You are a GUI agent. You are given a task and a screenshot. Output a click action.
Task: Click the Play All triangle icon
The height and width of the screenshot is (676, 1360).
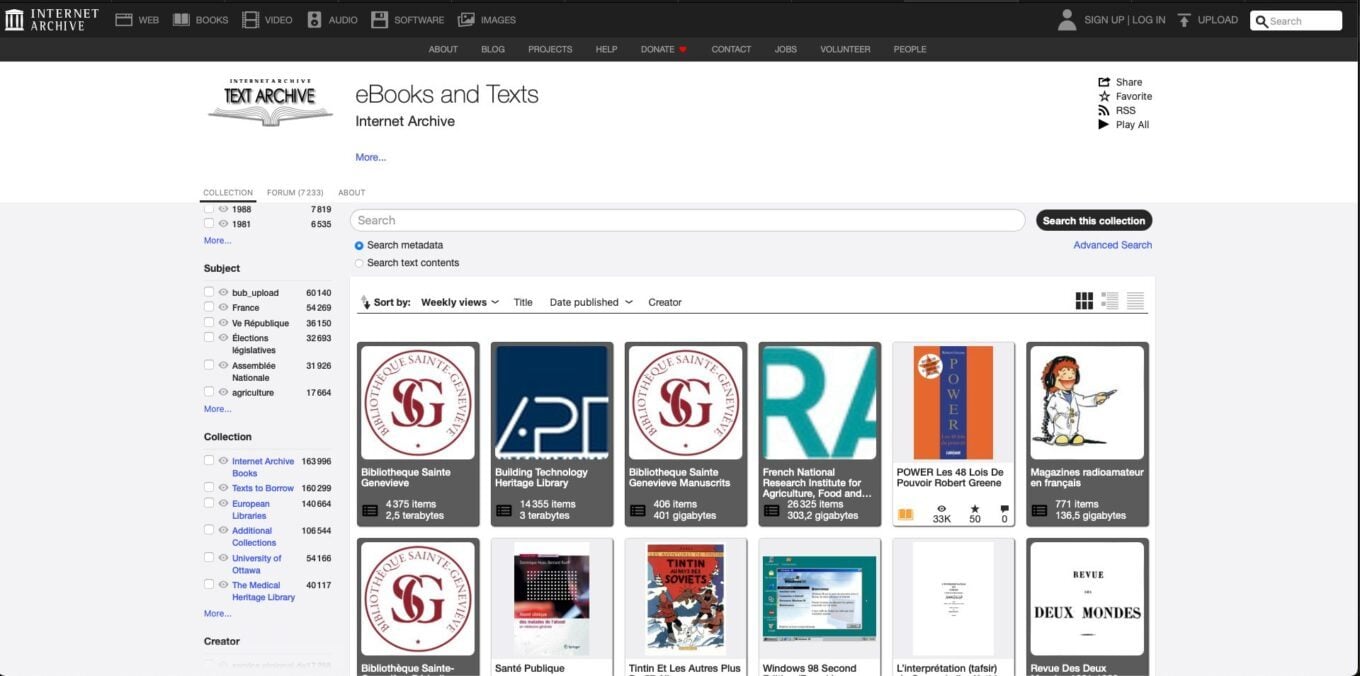click(x=1104, y=124)
